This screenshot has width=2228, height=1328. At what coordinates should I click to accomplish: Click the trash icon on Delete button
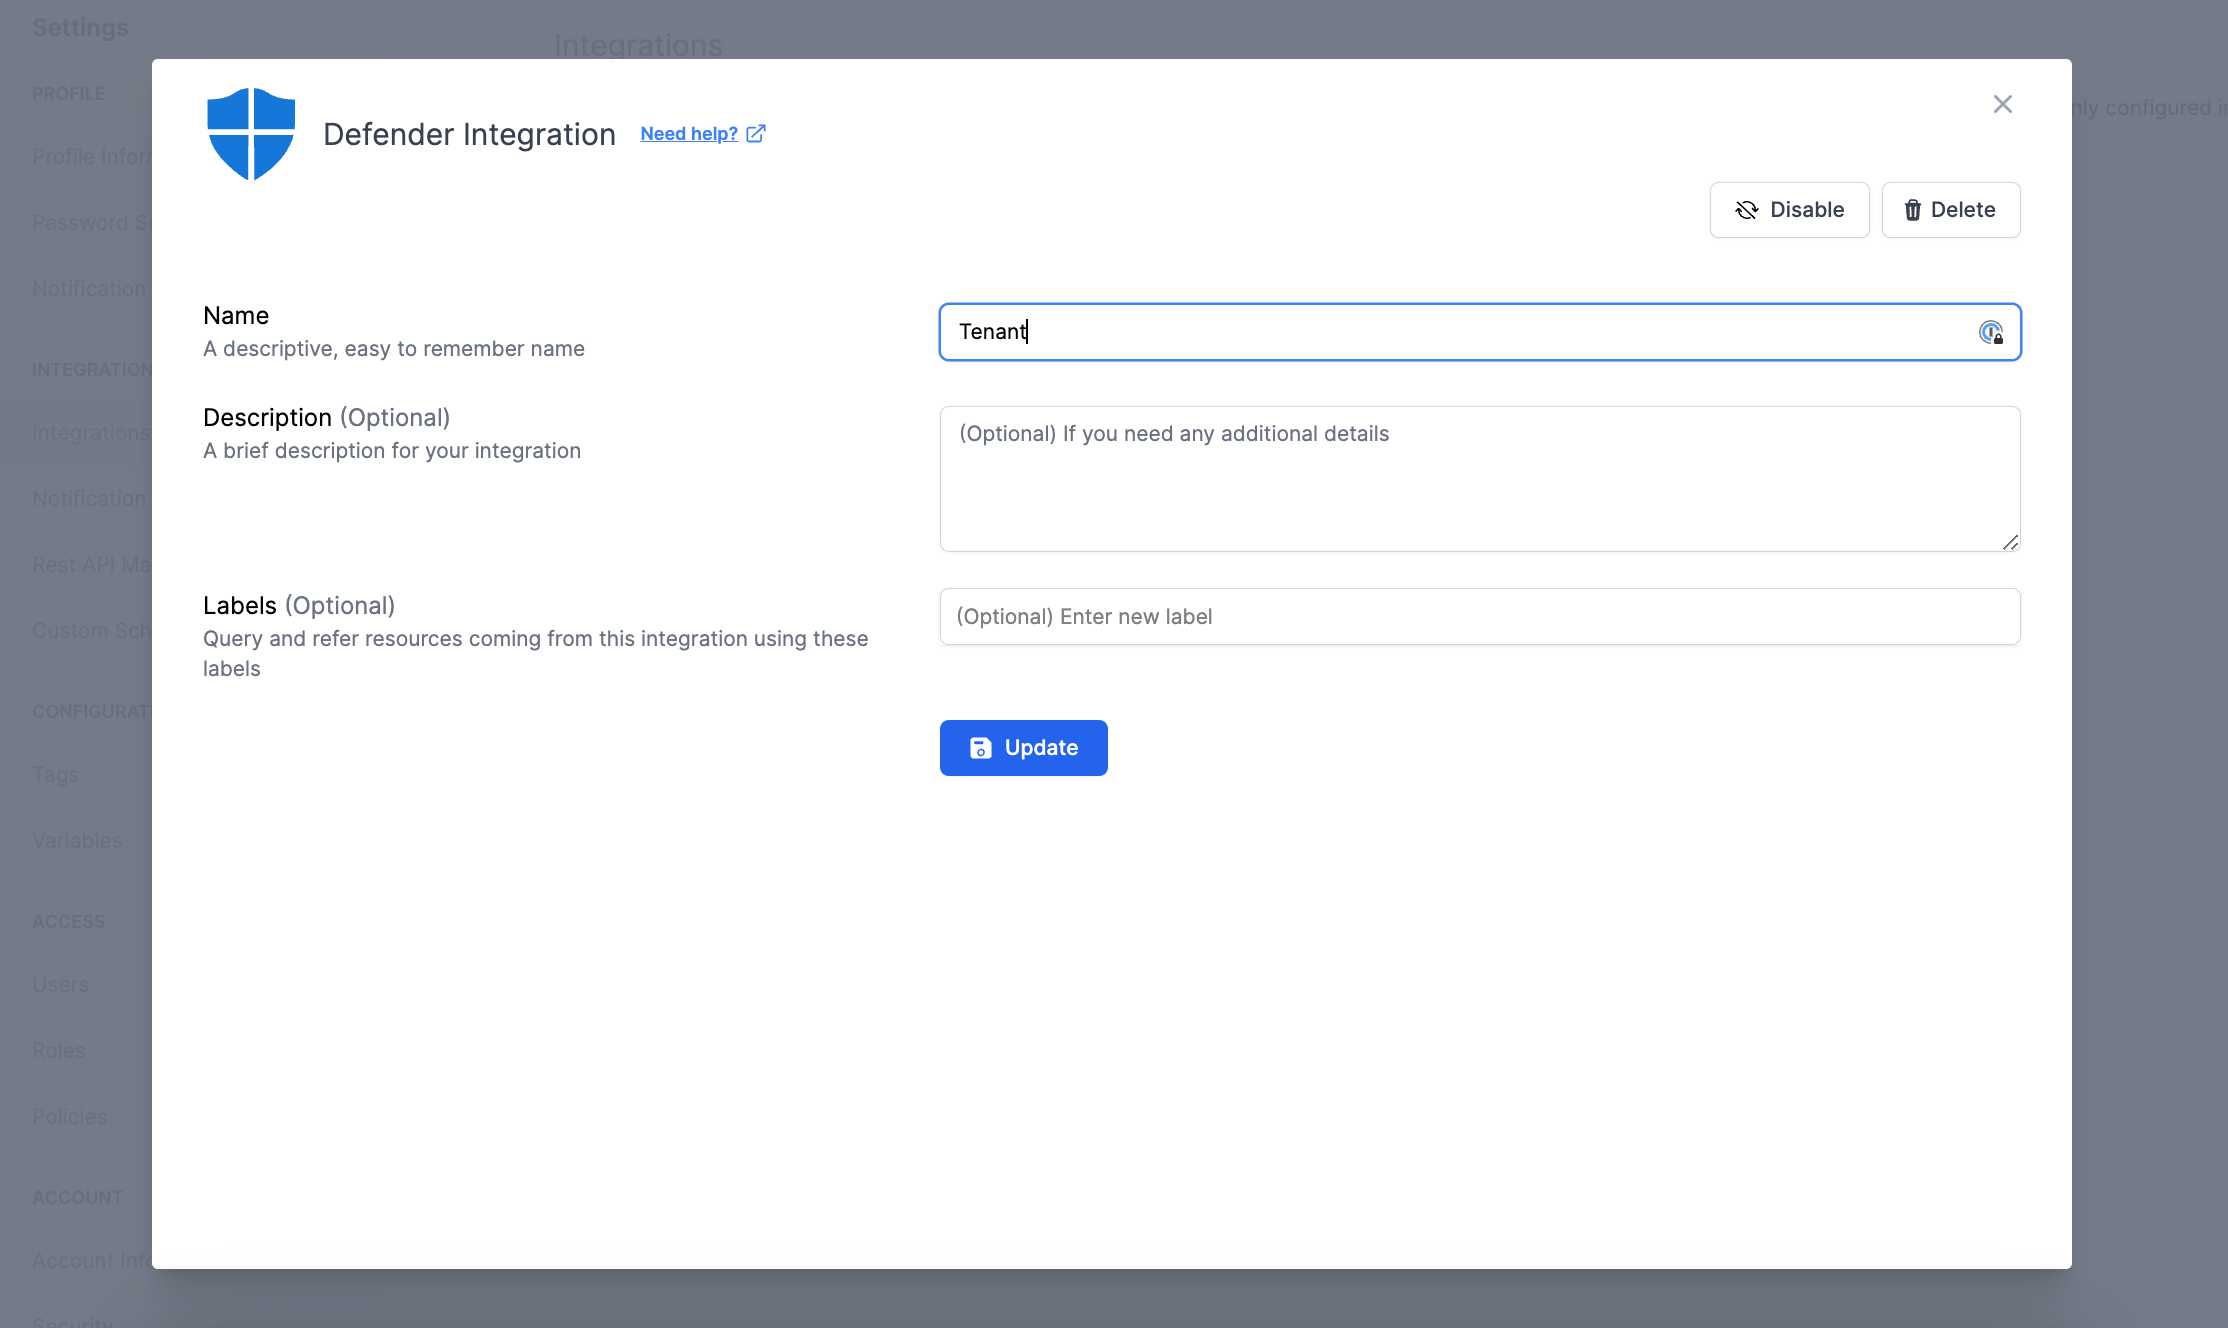(x=1912, y=210)
